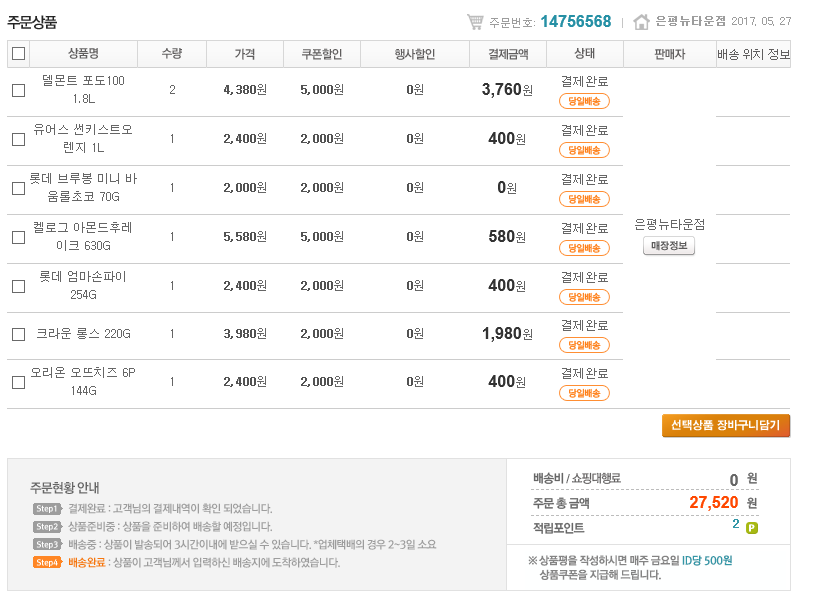Open 매장정보 for 은평뉴타운점
This screenshot has width=814, height=594.
pos(669,246)
